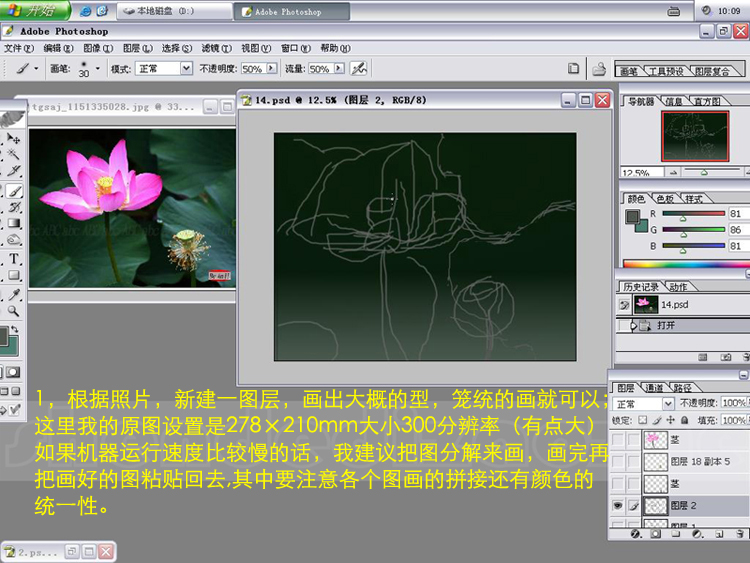Toggle lock all padlock icon
The image size is (750, 563).
pyautogui.click(x=684, y=420)
